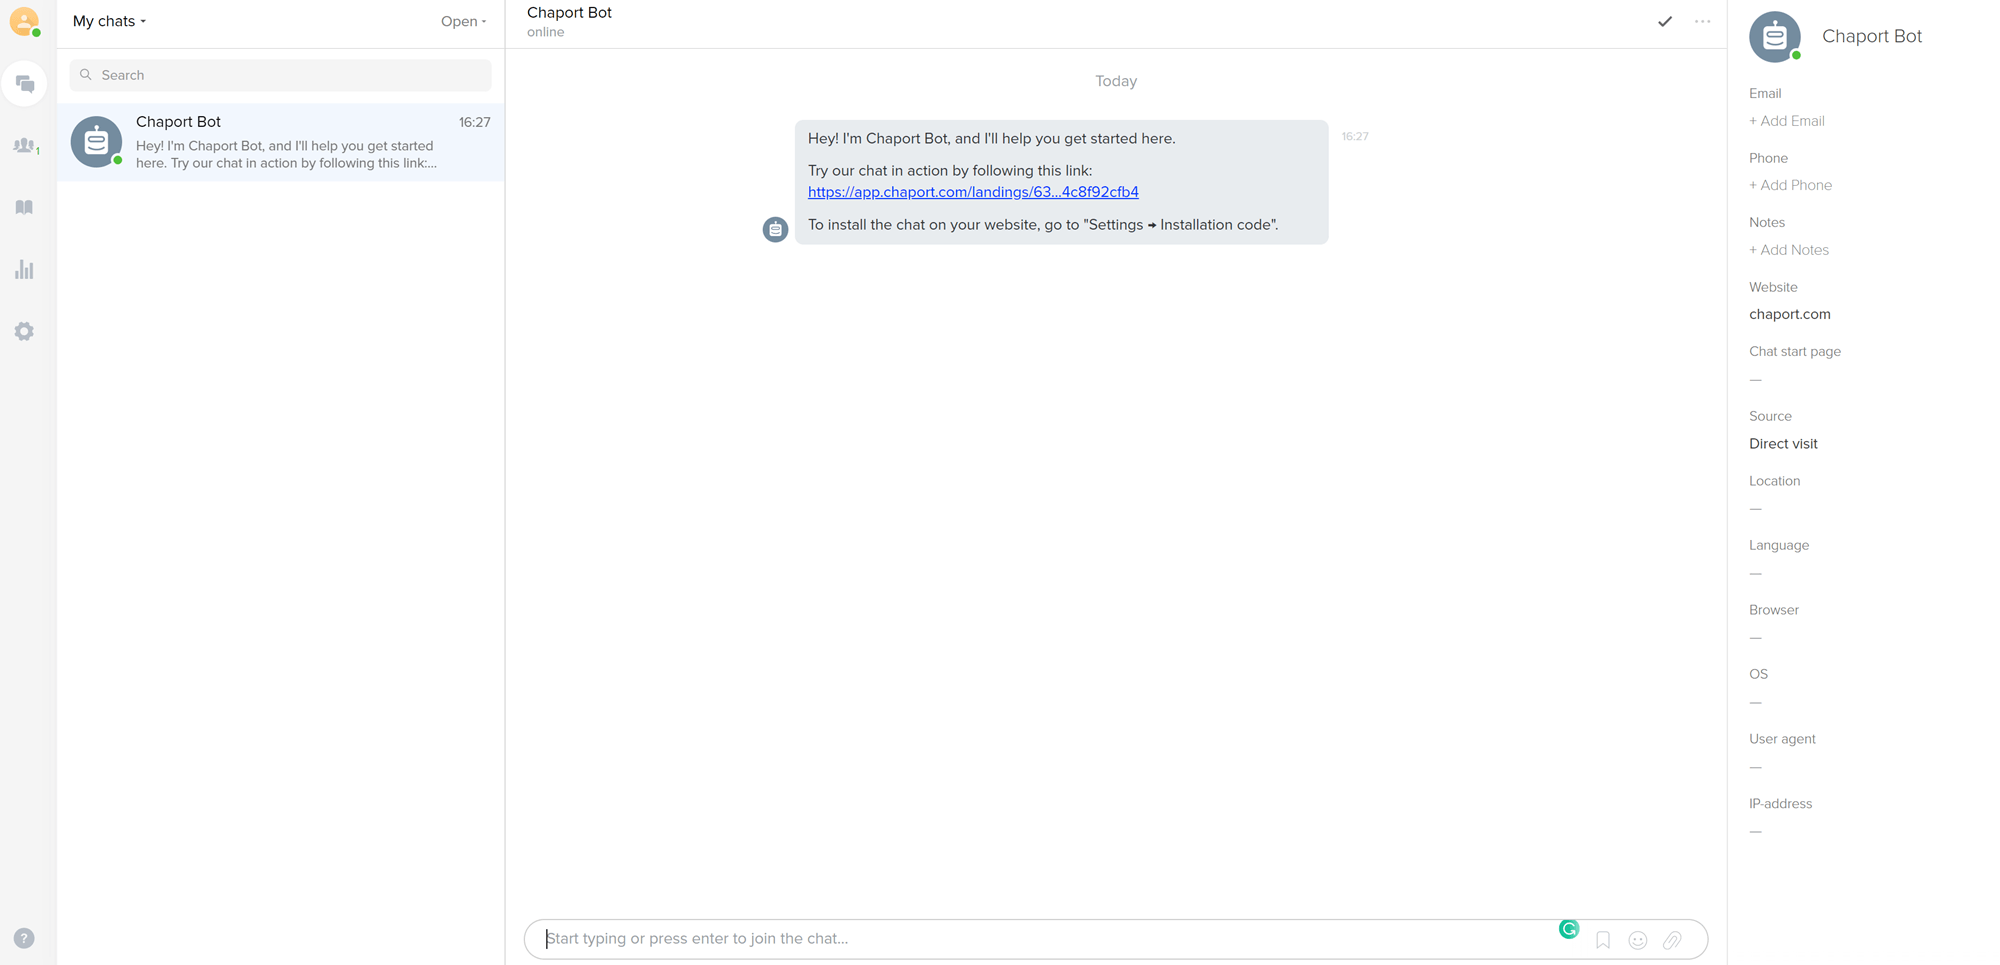Attach a file using paperclip icon
The height and width of the screenshot is (965, 2000).
coord(1672,940)
